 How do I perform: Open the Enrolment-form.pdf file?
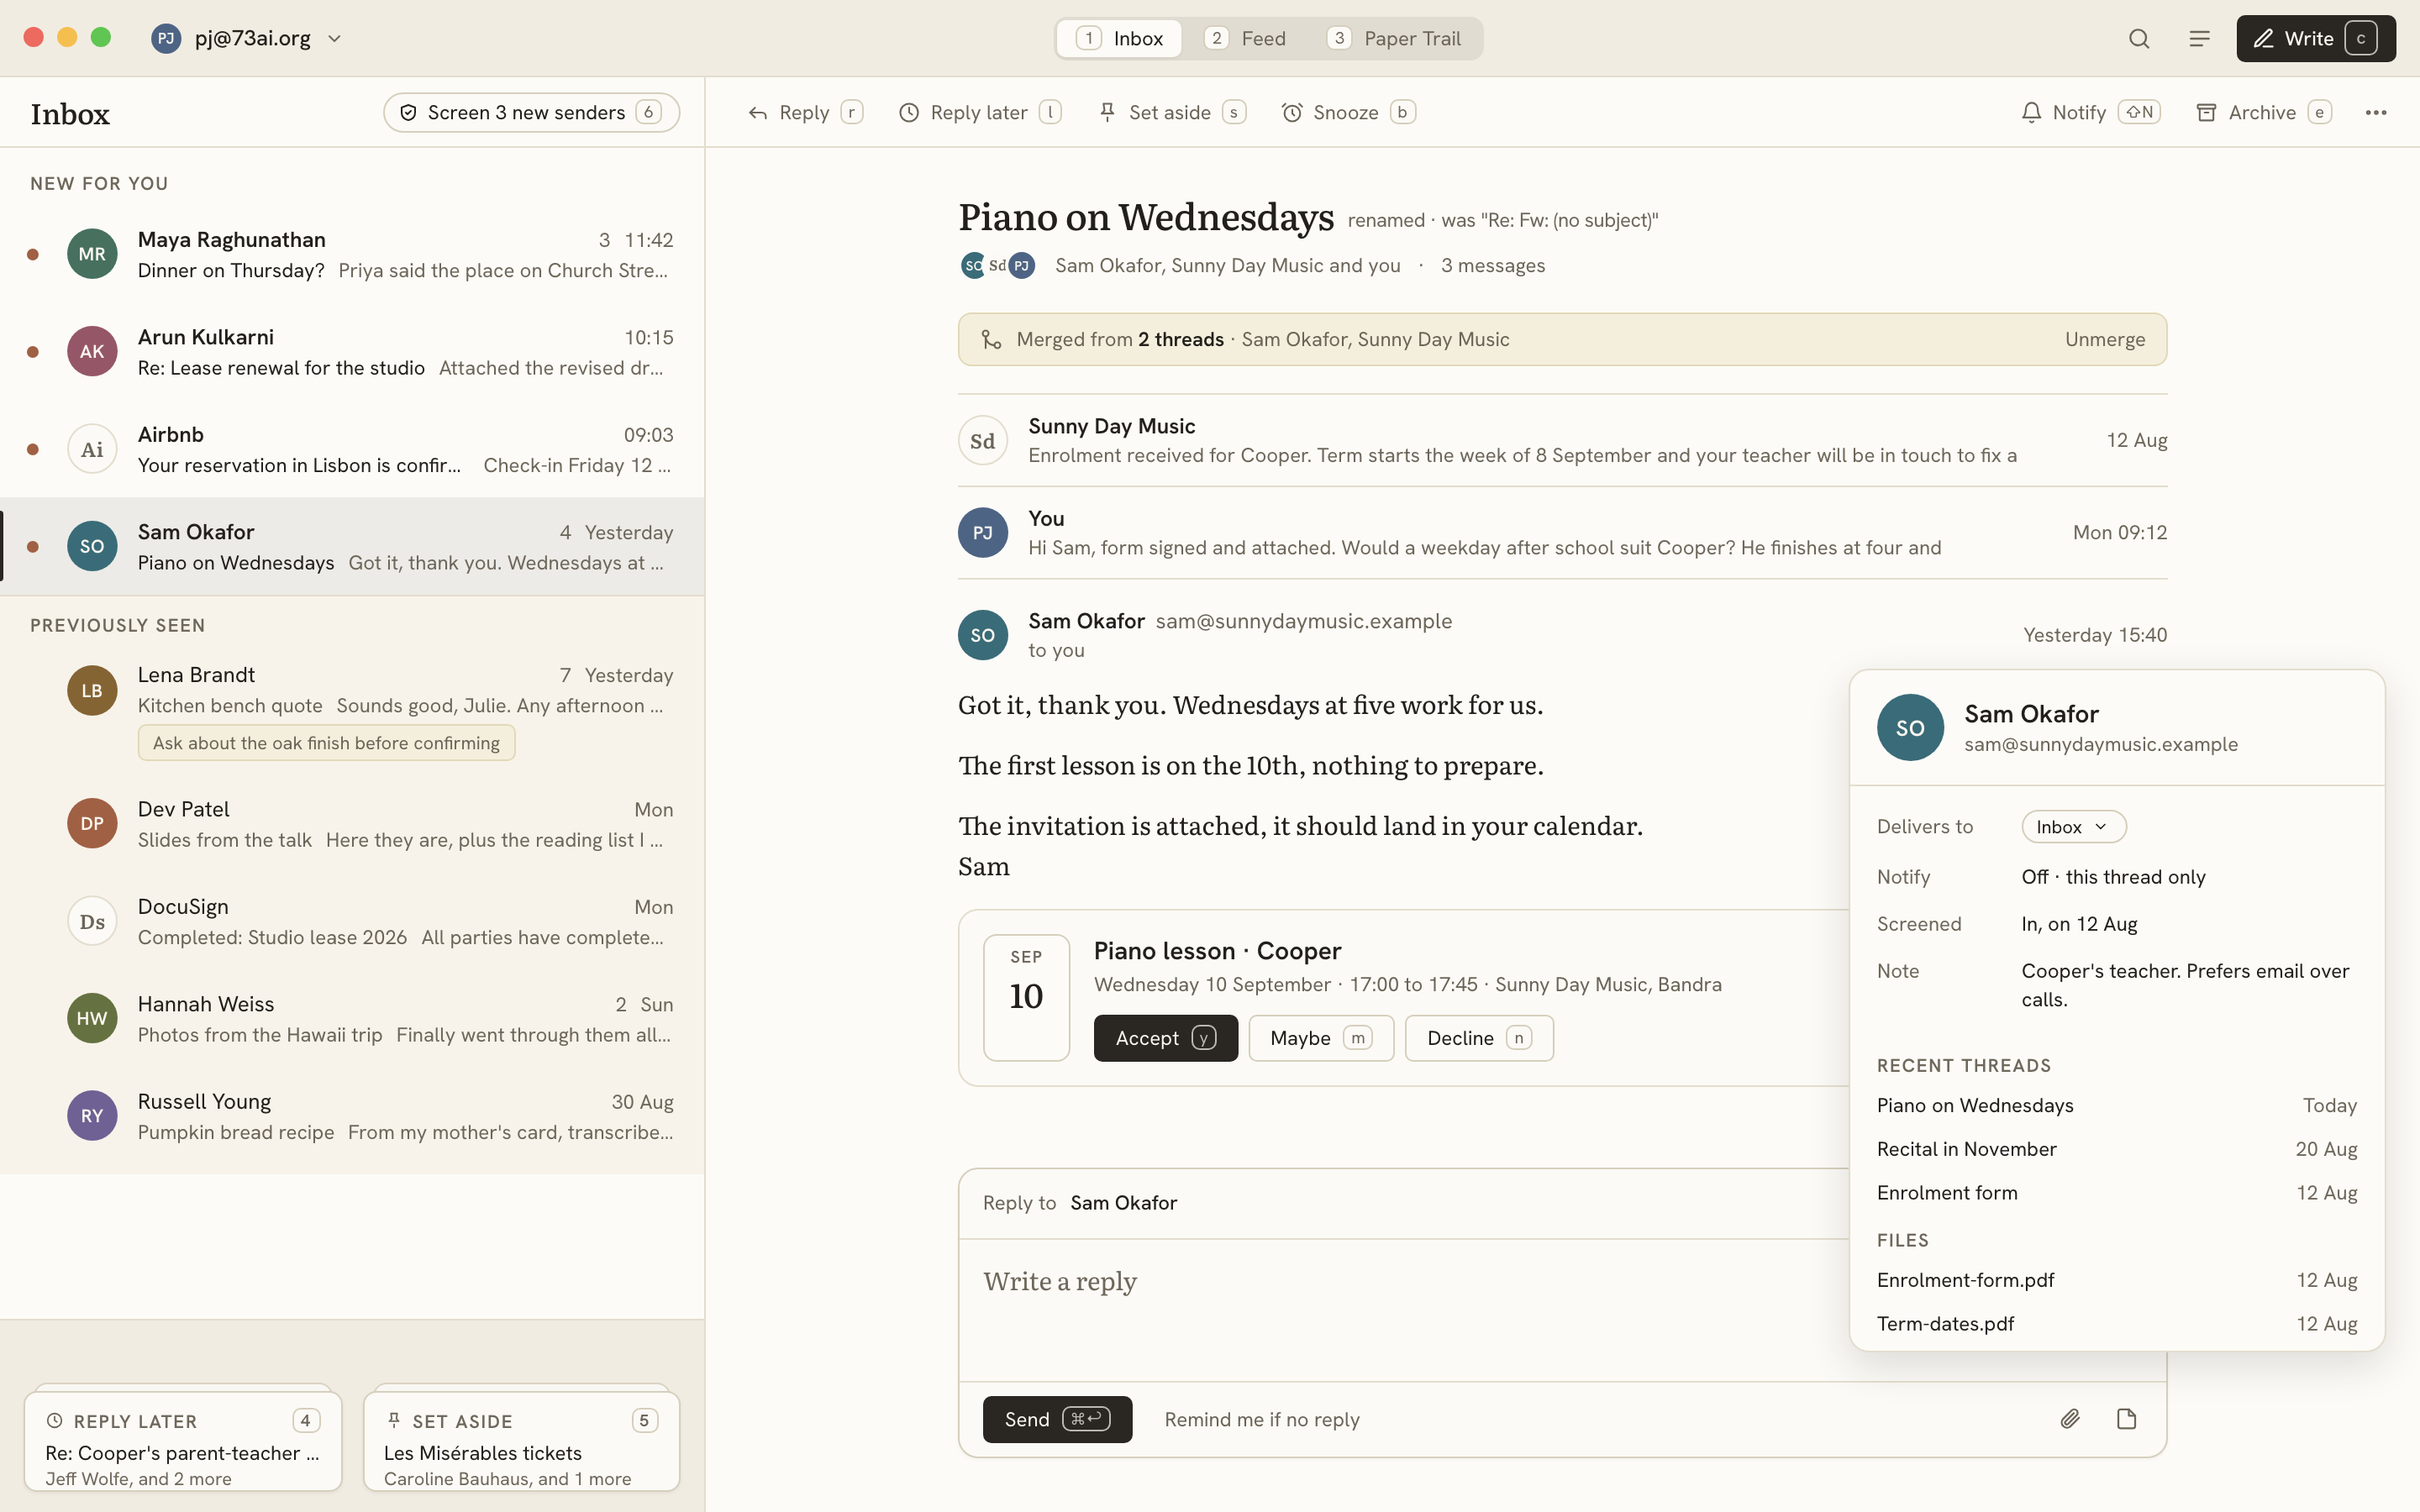[x=2117, y=1280]
